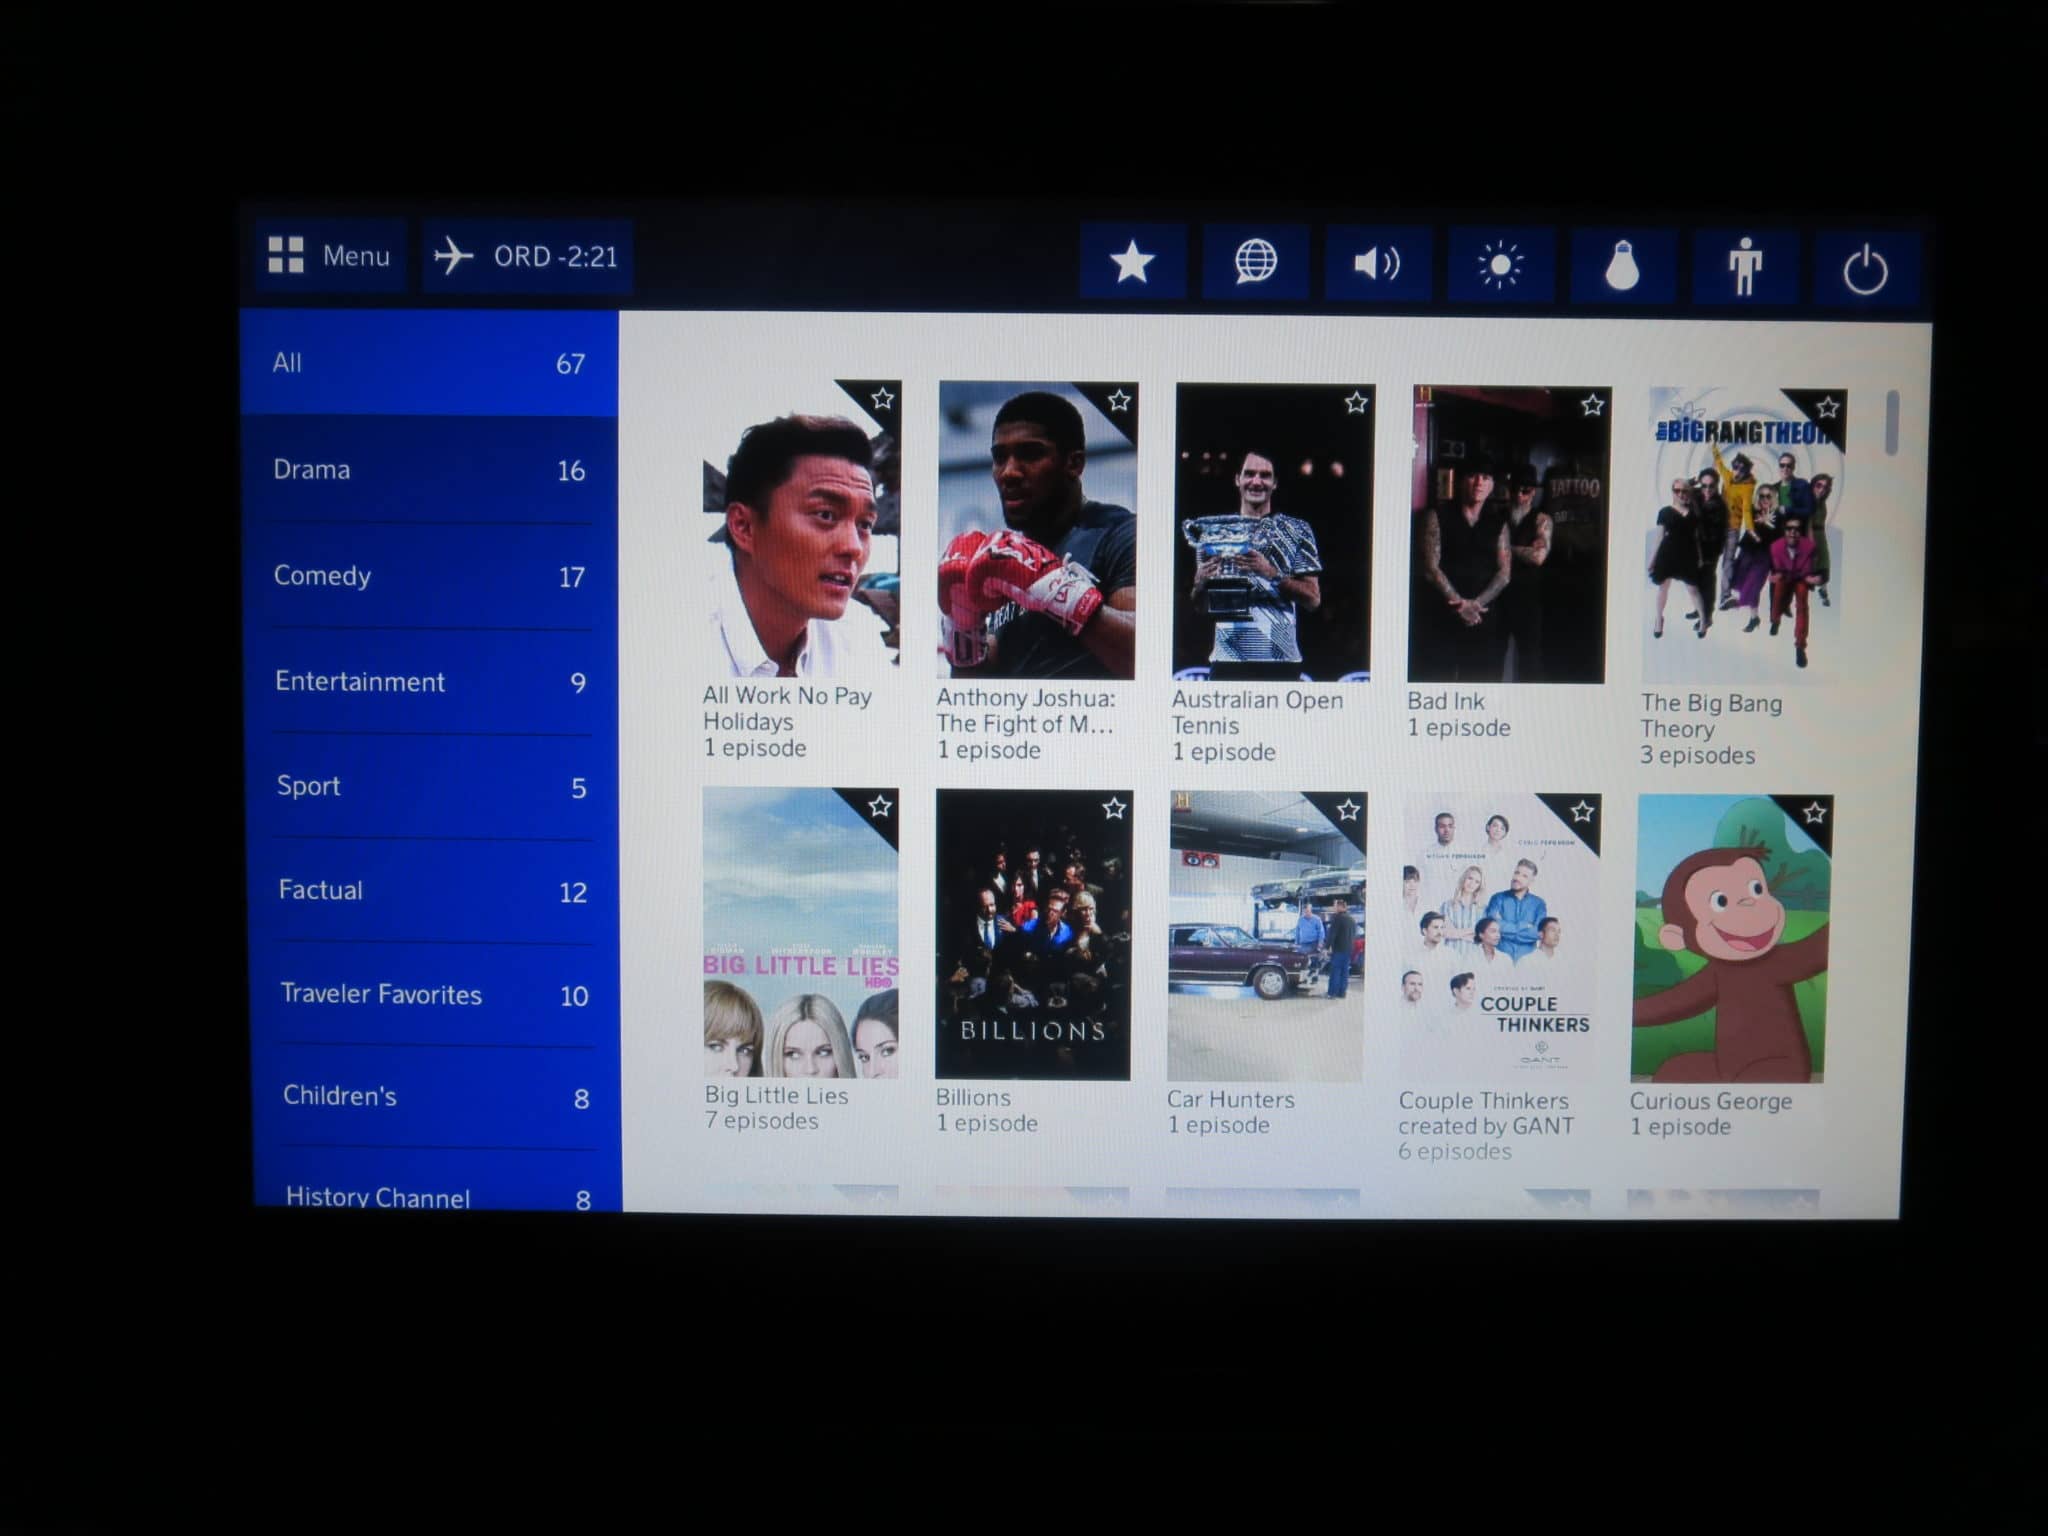
Task: Click the 'Curious George' title text
Action: coord(1711,1101)
